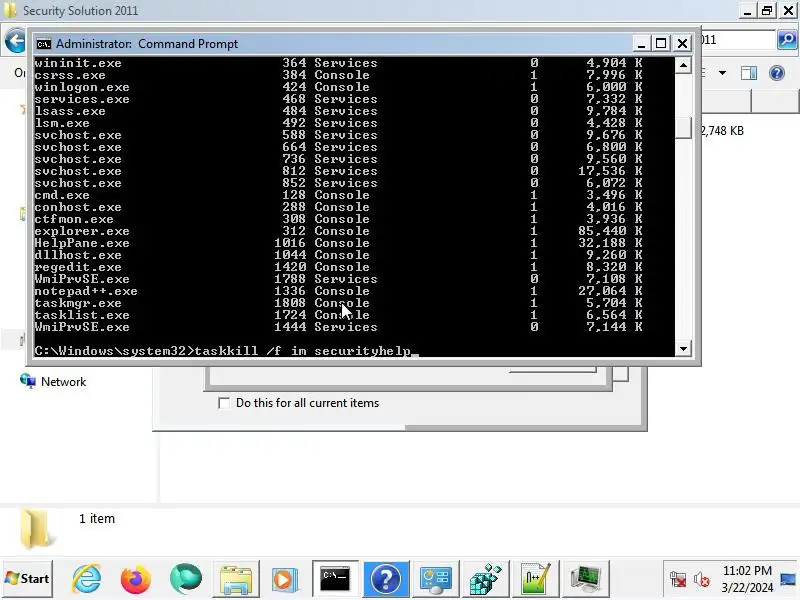Restore down the Security Solution 2011 window
Screen dimensions: 800x600
tap(767, 10)
